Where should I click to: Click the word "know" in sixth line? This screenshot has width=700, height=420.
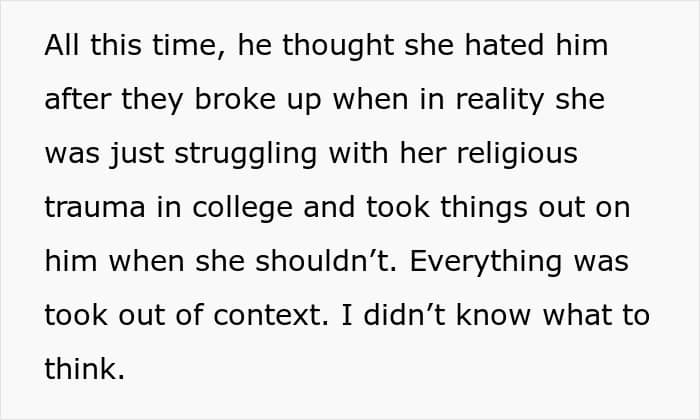pyautogui.click(x=493, y=315)
